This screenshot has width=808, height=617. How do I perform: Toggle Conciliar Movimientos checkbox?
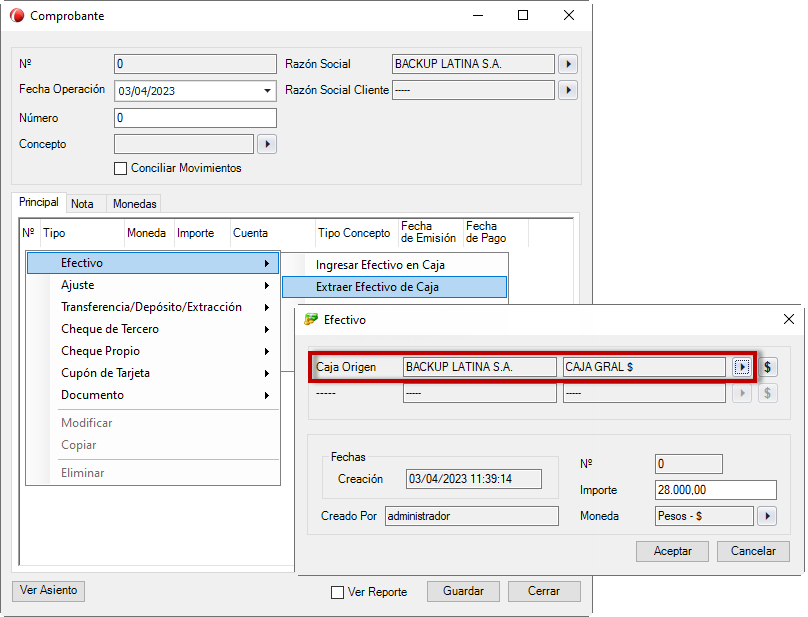[120, 169]
